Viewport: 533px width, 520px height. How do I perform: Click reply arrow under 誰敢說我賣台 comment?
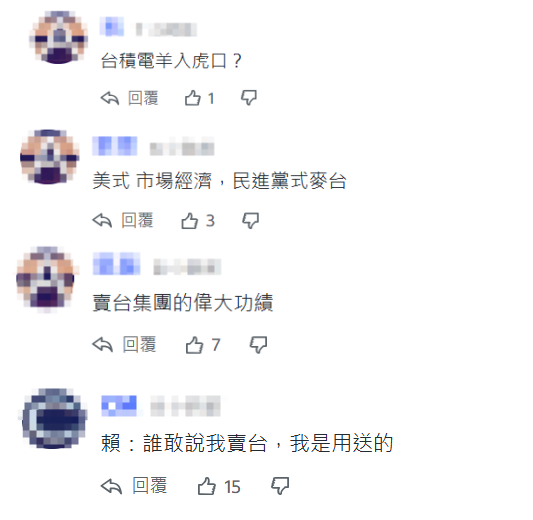coord(111,486)
